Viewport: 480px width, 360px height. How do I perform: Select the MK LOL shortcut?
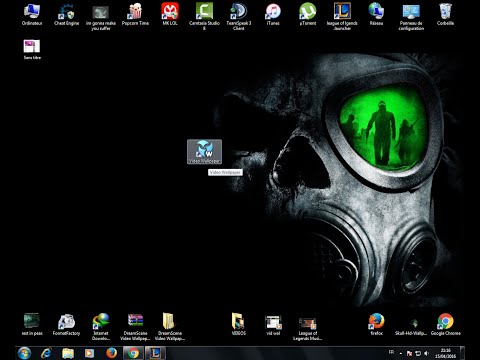coord(170,15)
